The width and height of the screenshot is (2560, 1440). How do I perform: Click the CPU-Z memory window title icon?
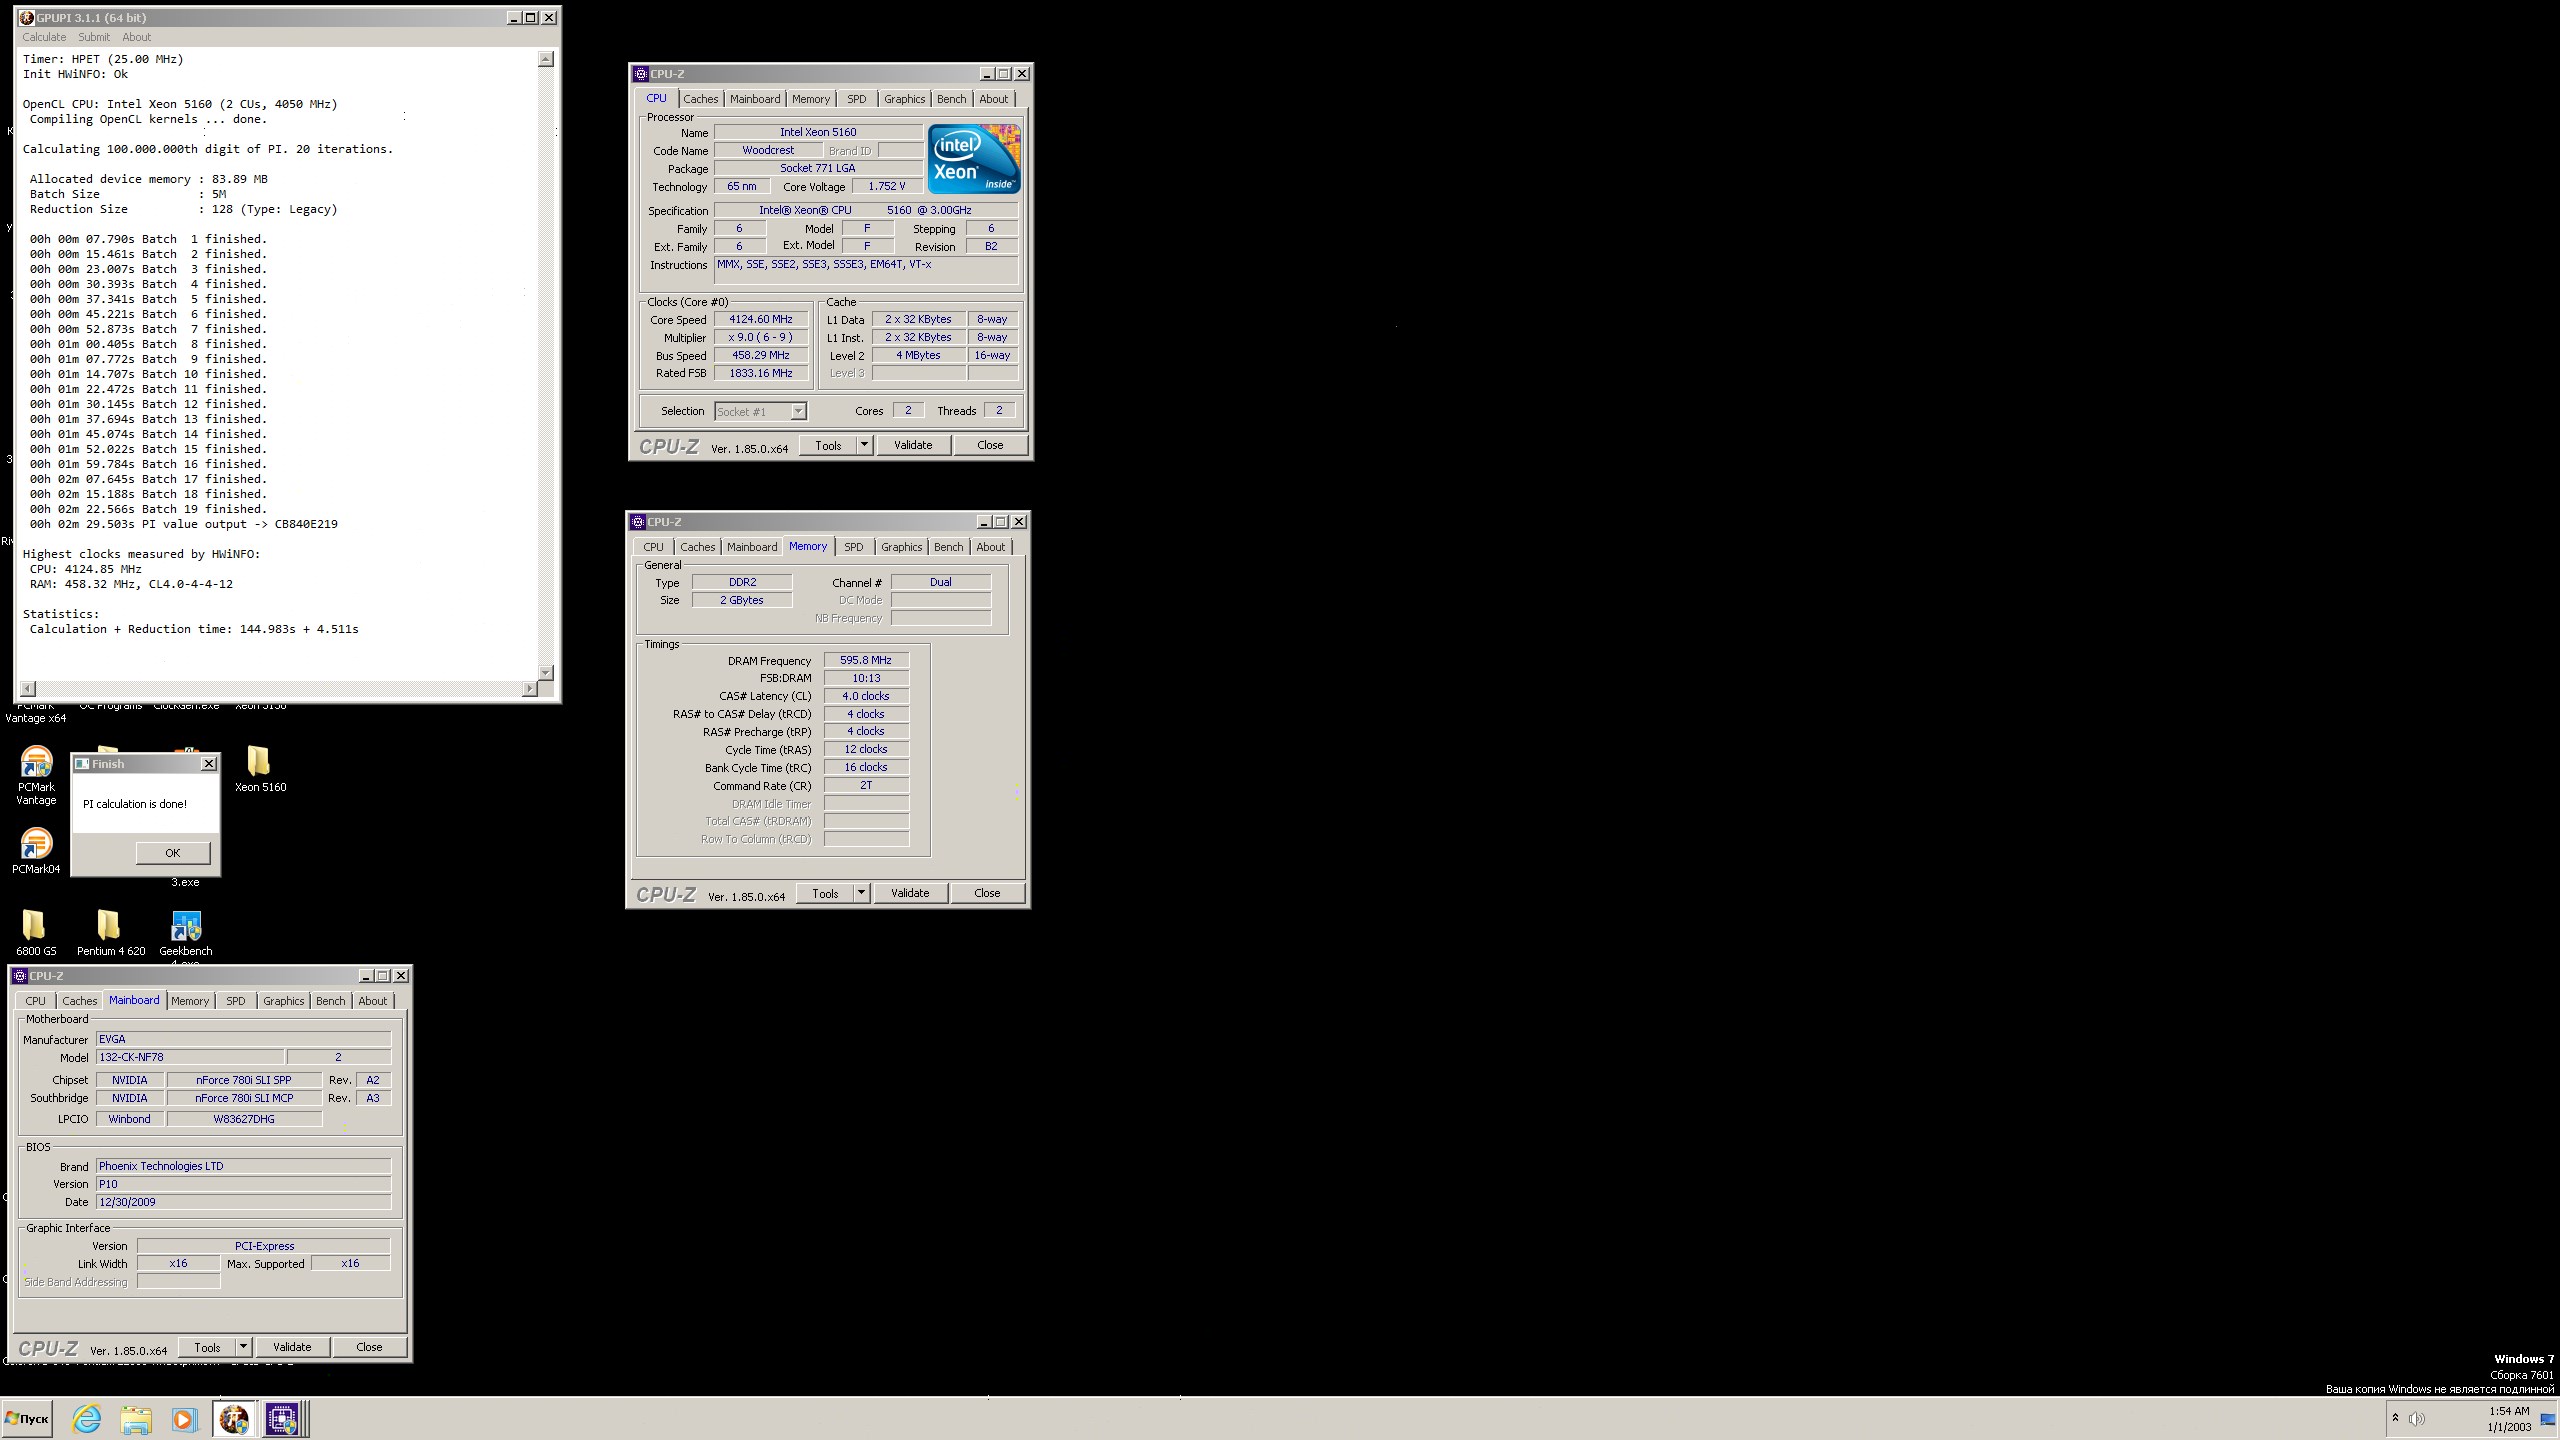[638, 522]
